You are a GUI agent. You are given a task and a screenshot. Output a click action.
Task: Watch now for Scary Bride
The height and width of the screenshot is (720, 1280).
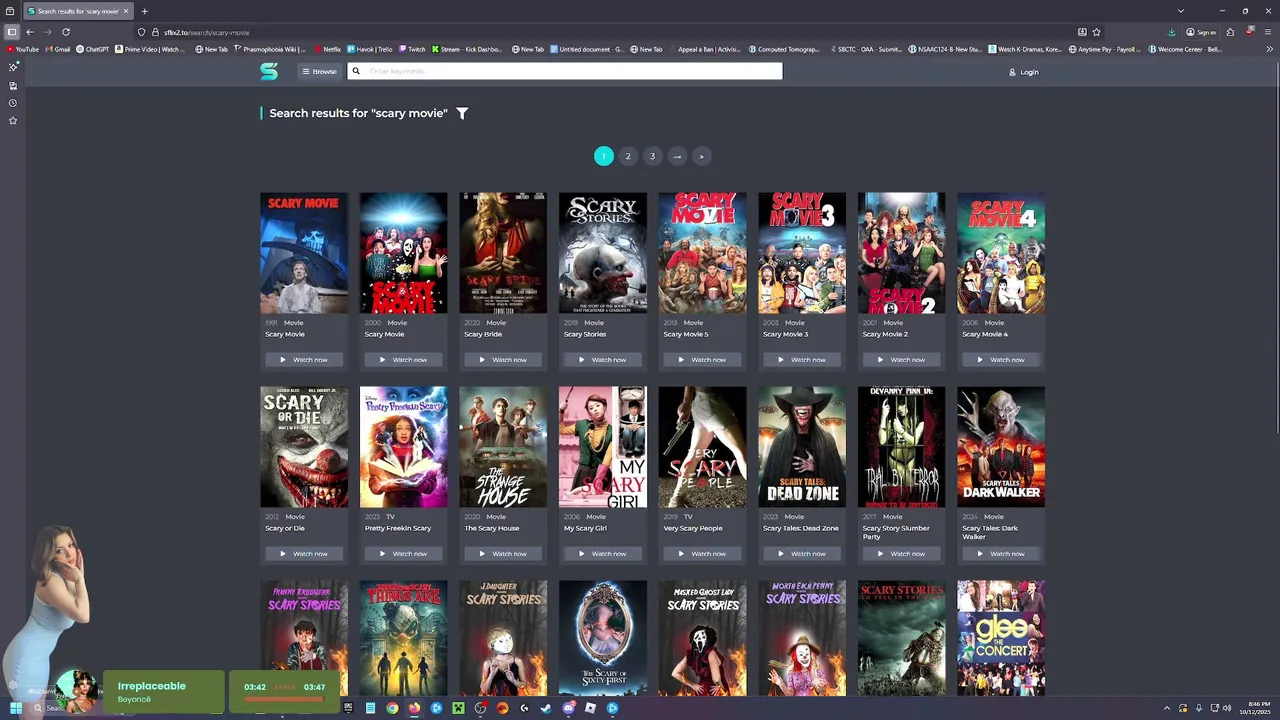(x=503, y=359)
